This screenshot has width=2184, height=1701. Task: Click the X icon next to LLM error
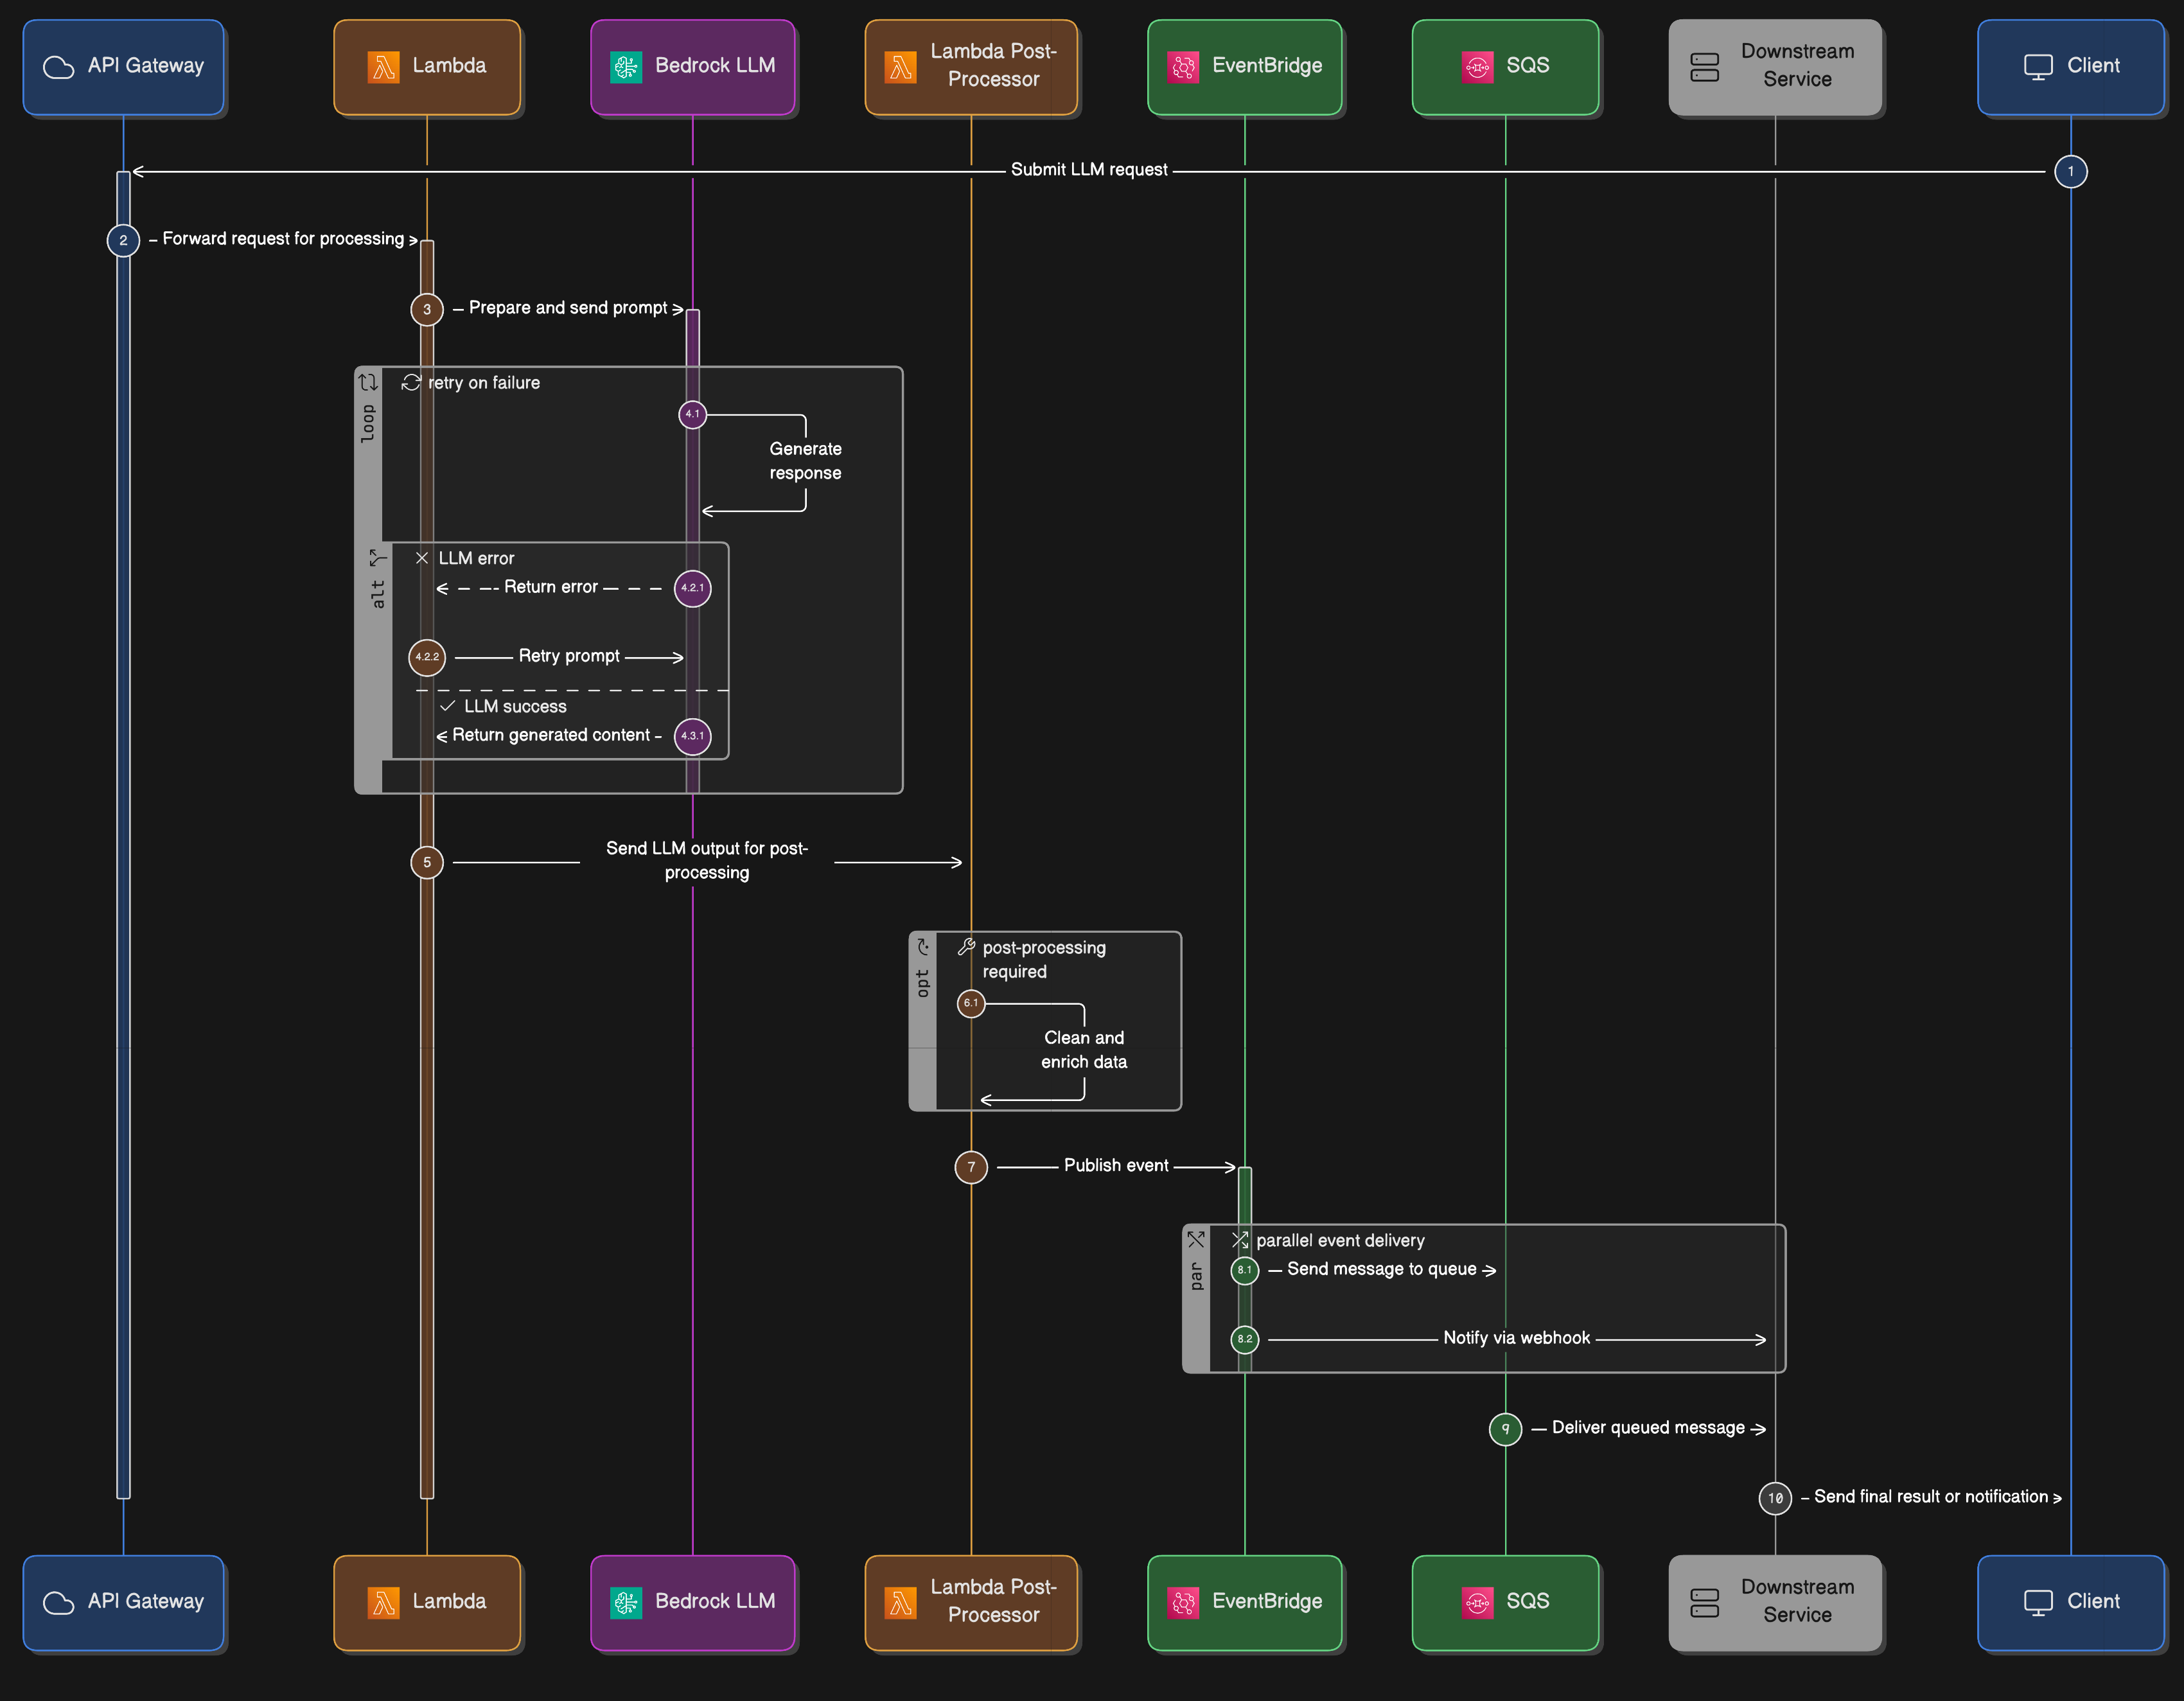pos(422,558)
